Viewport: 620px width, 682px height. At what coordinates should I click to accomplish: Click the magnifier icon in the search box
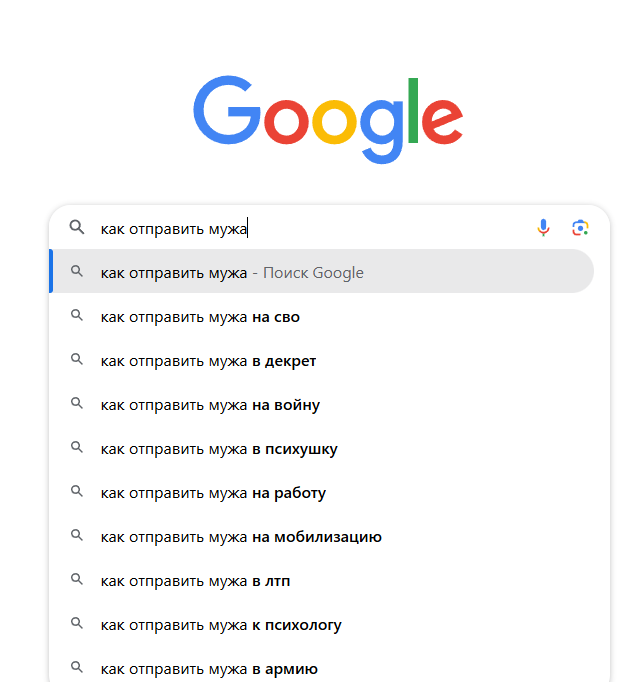point(76,228)
